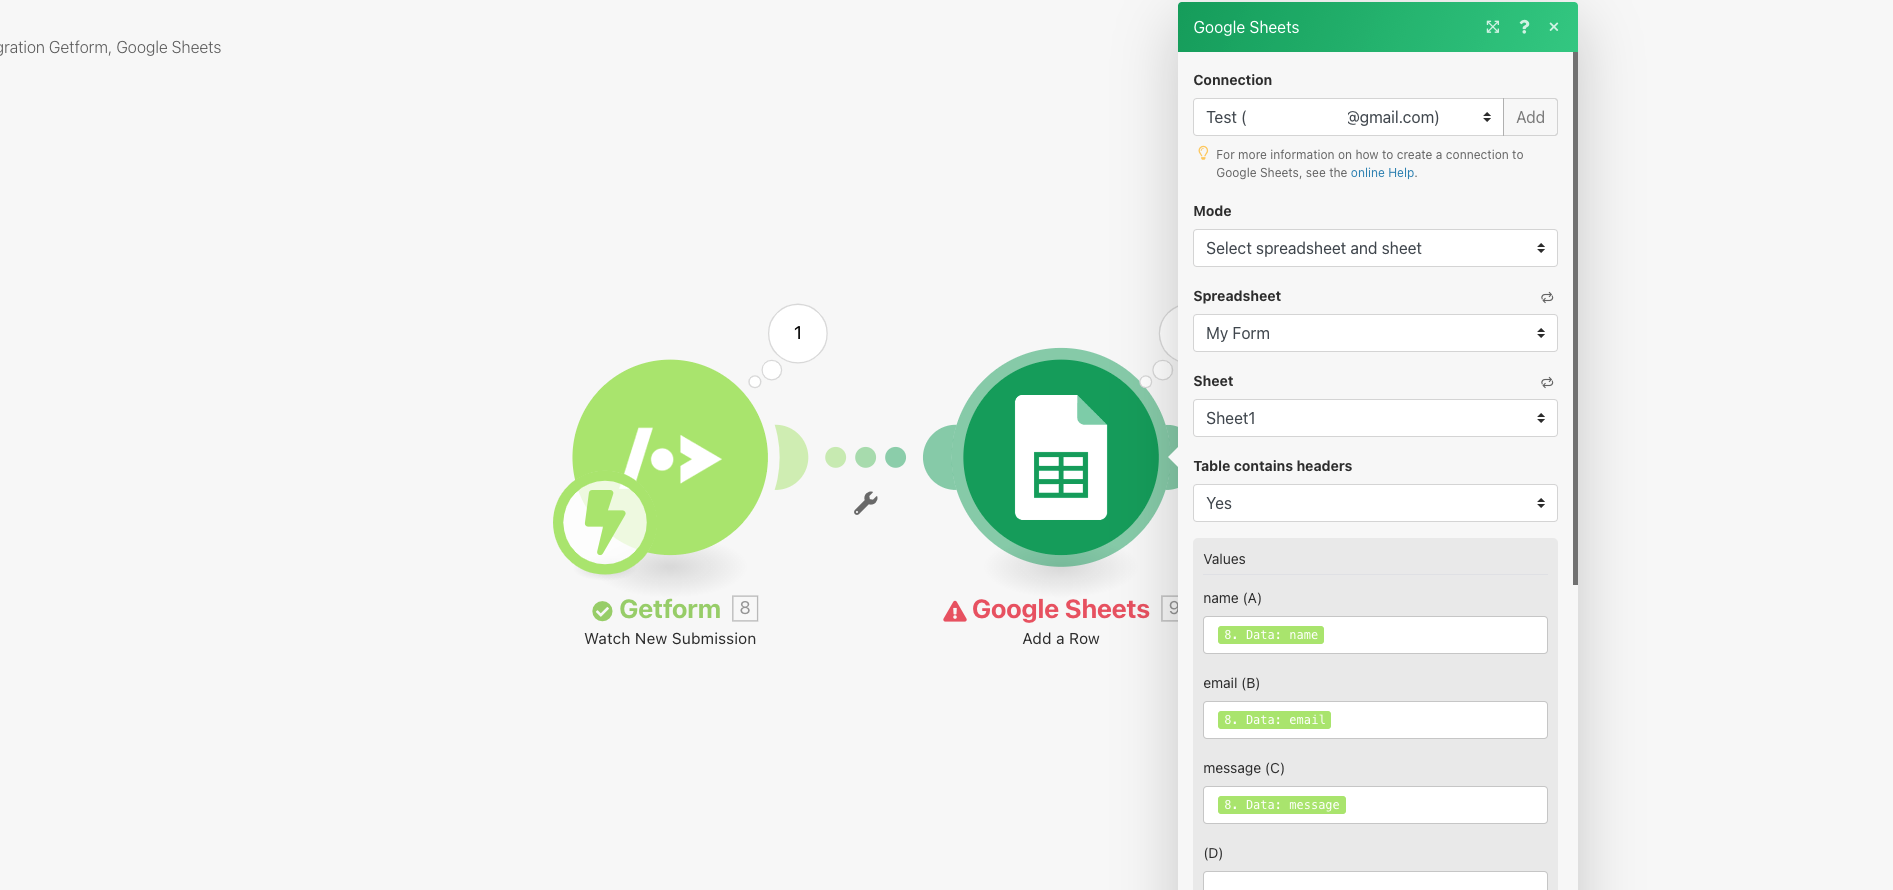Click the lightbulb hint icon
This screenshot has width=1893, height=890.
[x=1203, y=153]
